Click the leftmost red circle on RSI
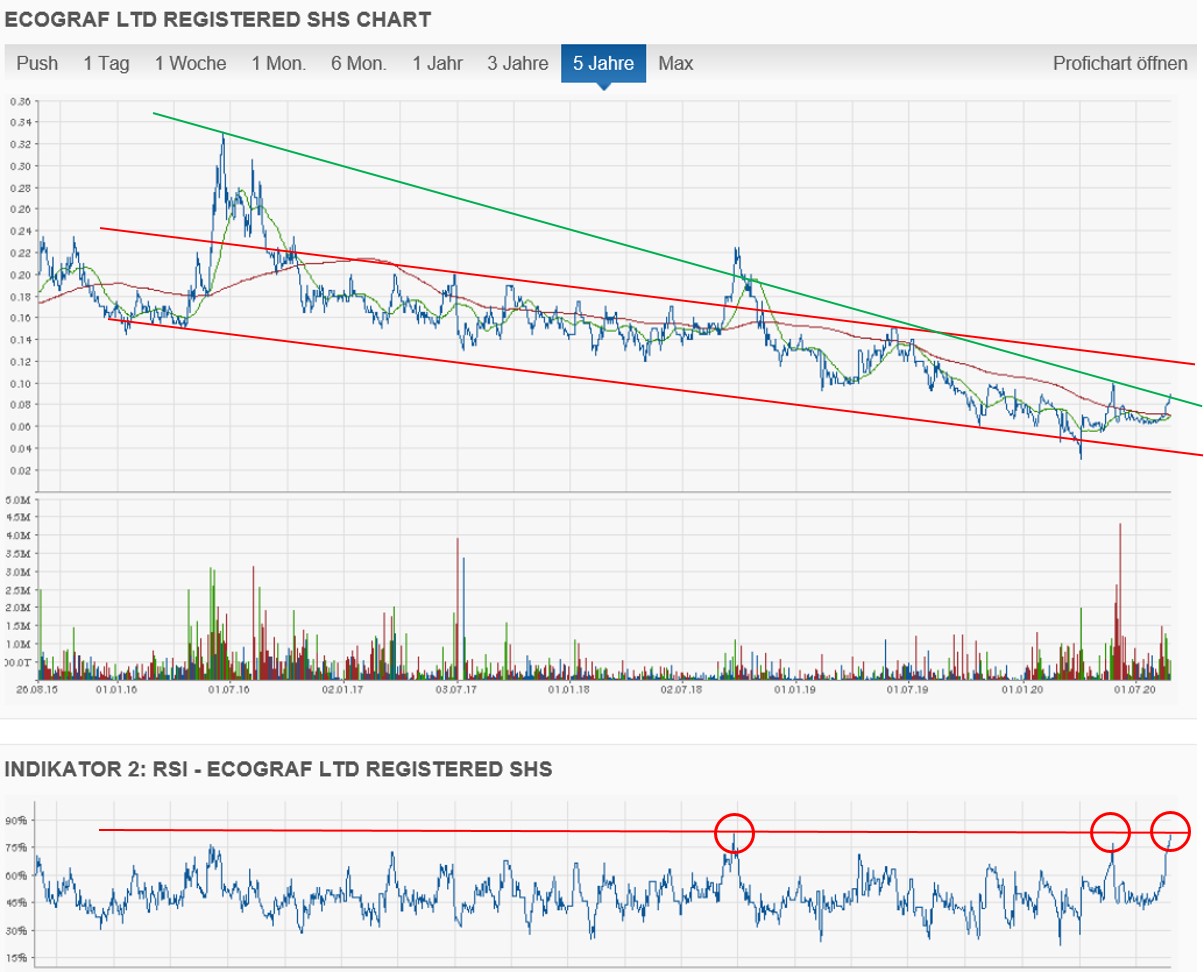Viewport: 1204px width, 972px height. [x=735, y=832]
